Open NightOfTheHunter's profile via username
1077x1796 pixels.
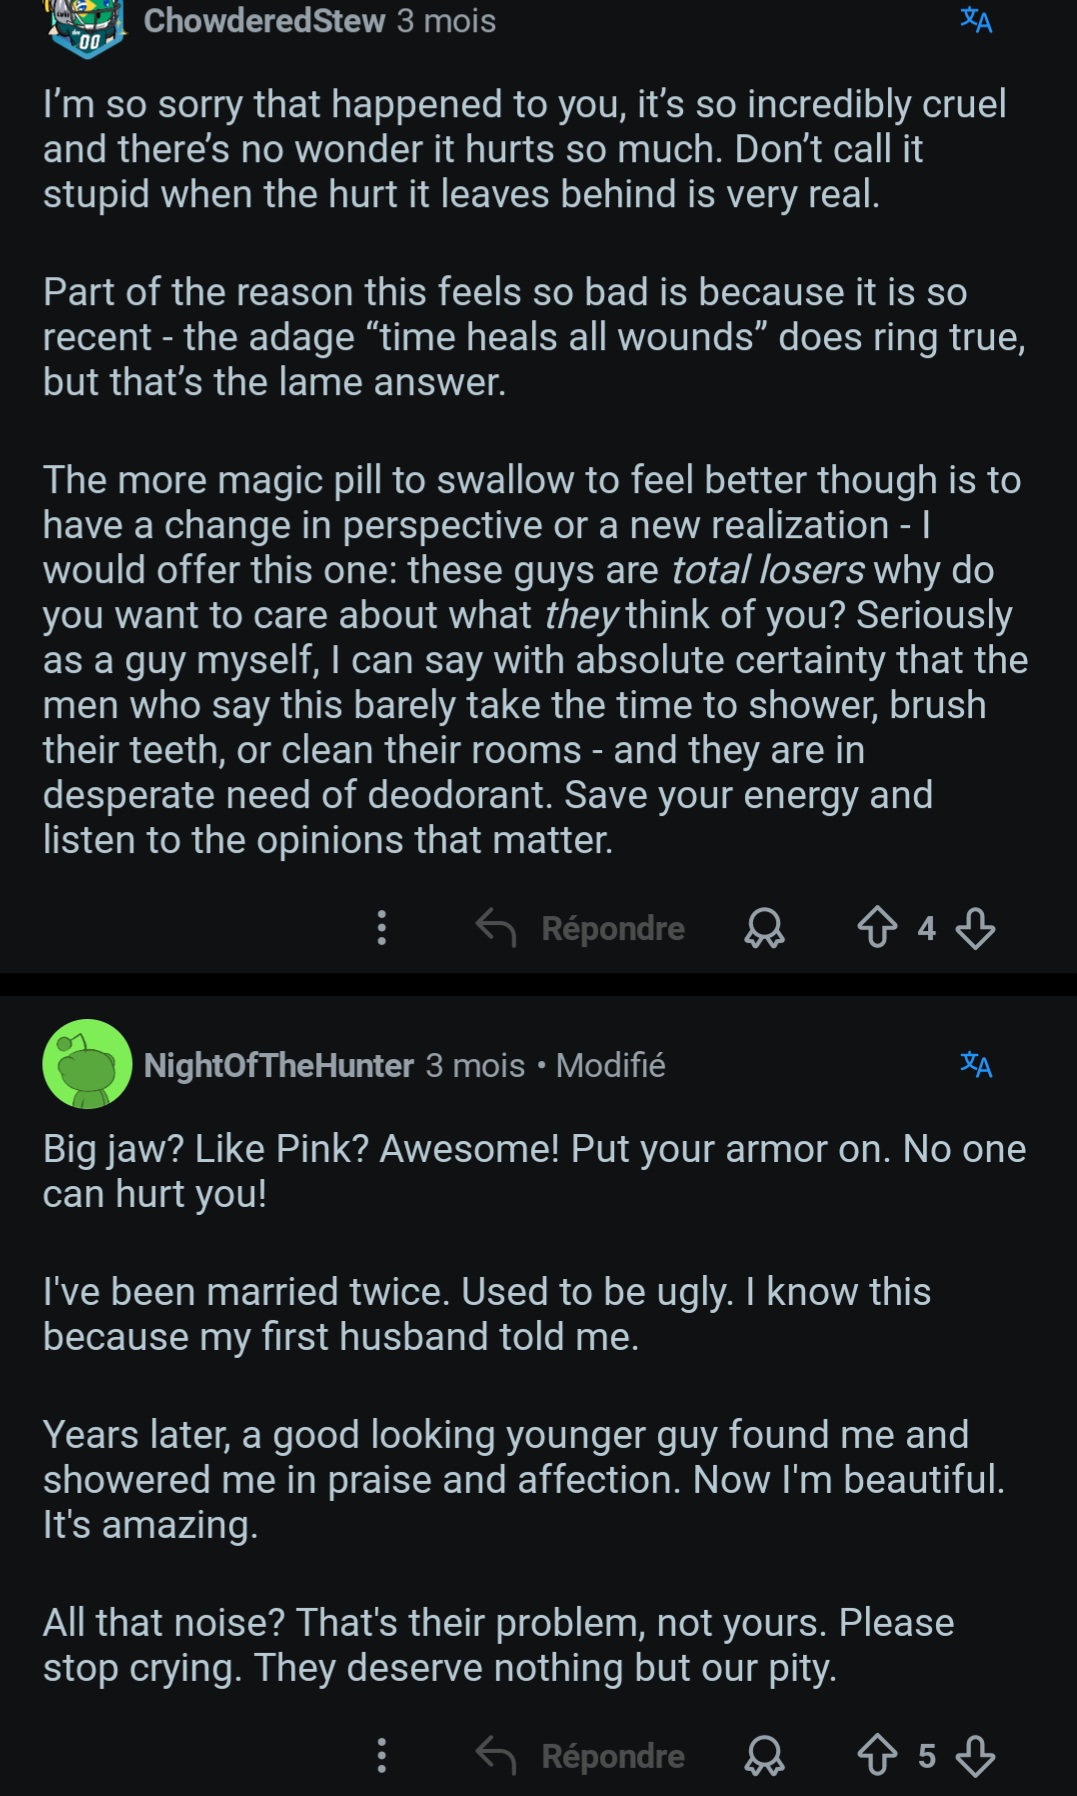pyautogui.click(x=280, y=1066)
